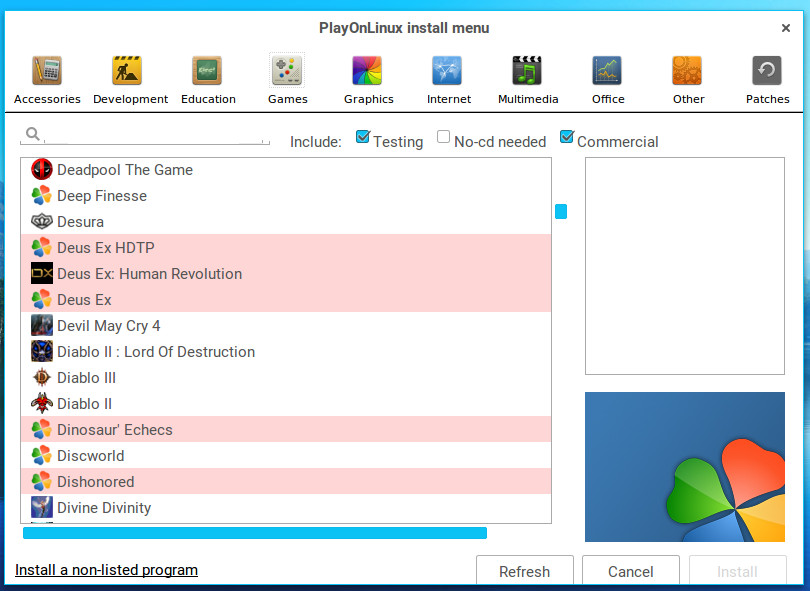Open the Office category
The height and width of the screenshot is (591, 810).
[x=608, y=79]
